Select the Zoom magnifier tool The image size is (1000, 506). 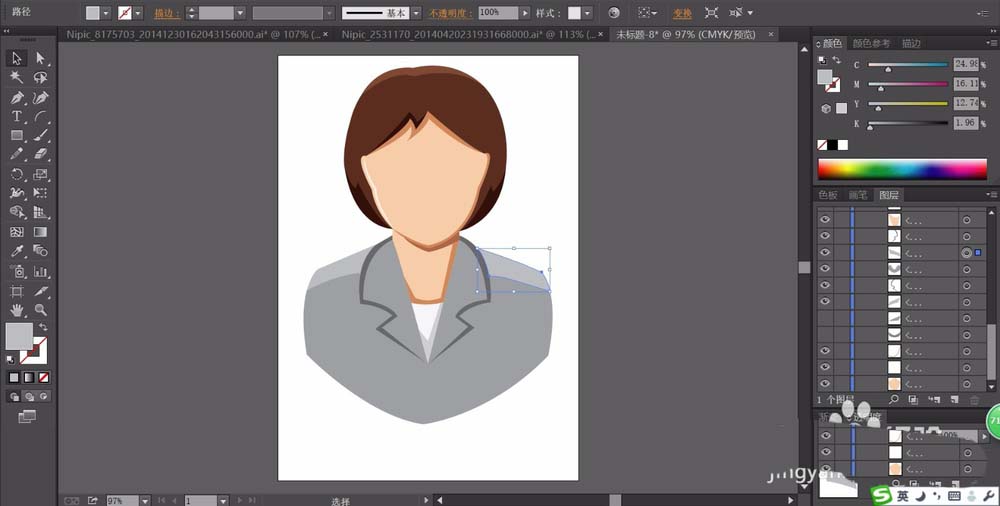point(41,310)
